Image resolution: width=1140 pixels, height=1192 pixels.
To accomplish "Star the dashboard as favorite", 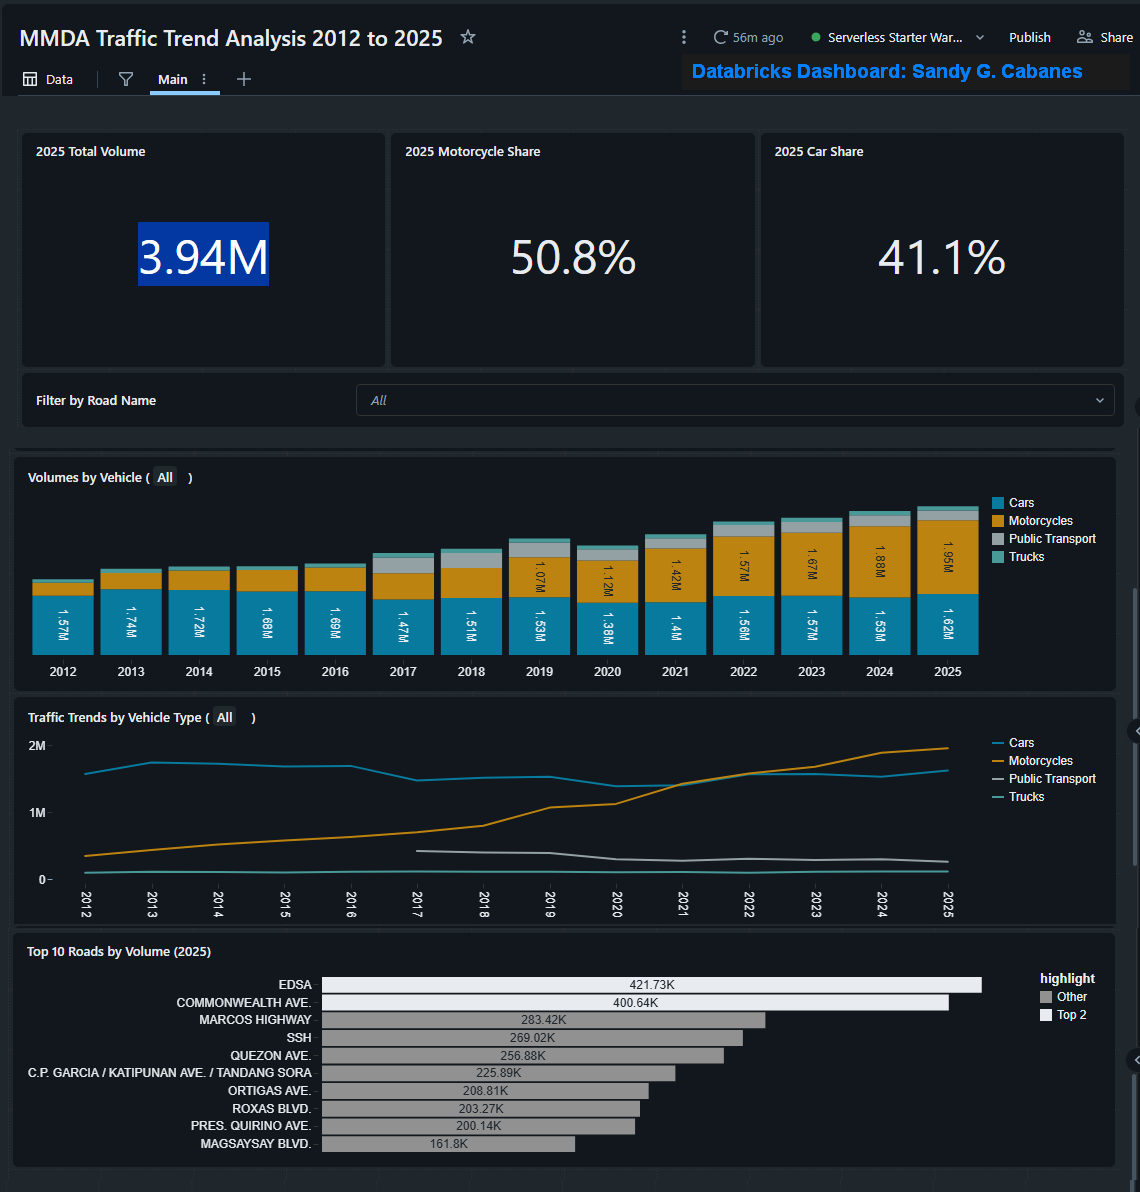I will [x=468, y=36].
